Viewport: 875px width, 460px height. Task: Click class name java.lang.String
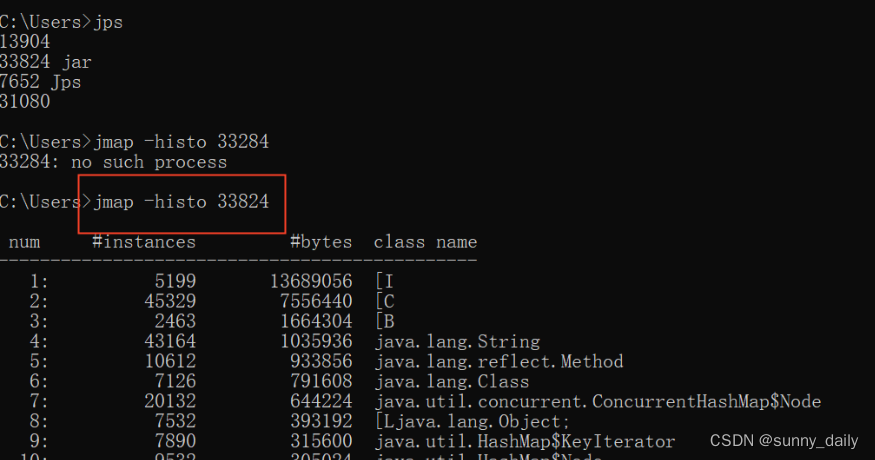tap(458, 342)
